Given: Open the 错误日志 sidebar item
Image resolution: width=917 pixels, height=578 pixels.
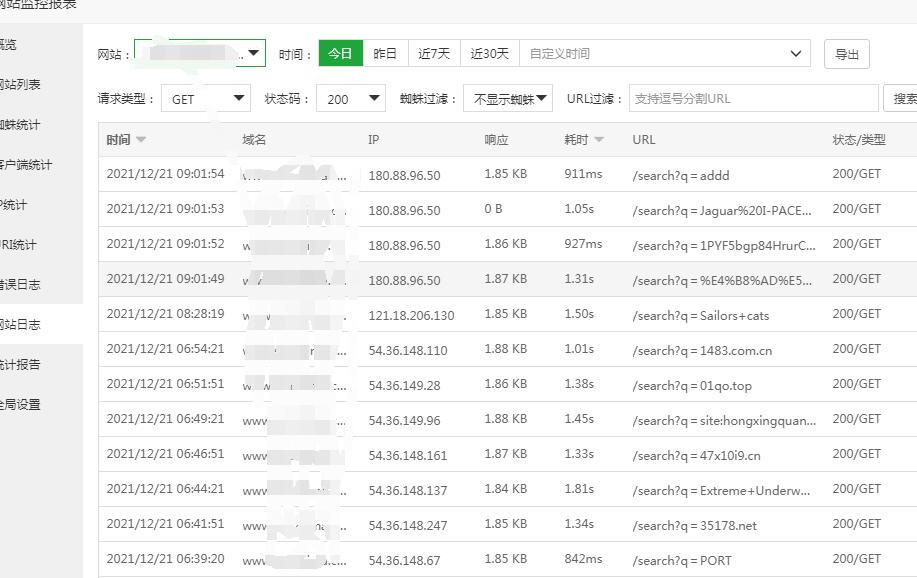Looking at the screenshot, I should [x=20, y=284].
